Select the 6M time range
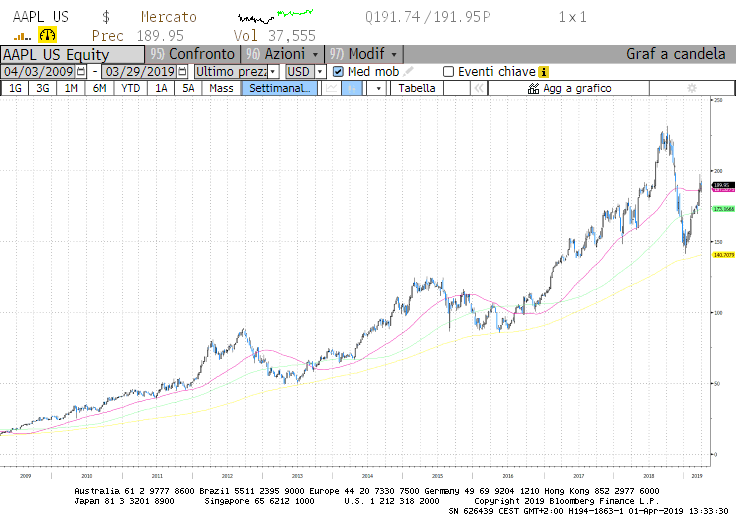Image resolution: width=736 pixels, height=530 pixels. click(100, 88)
